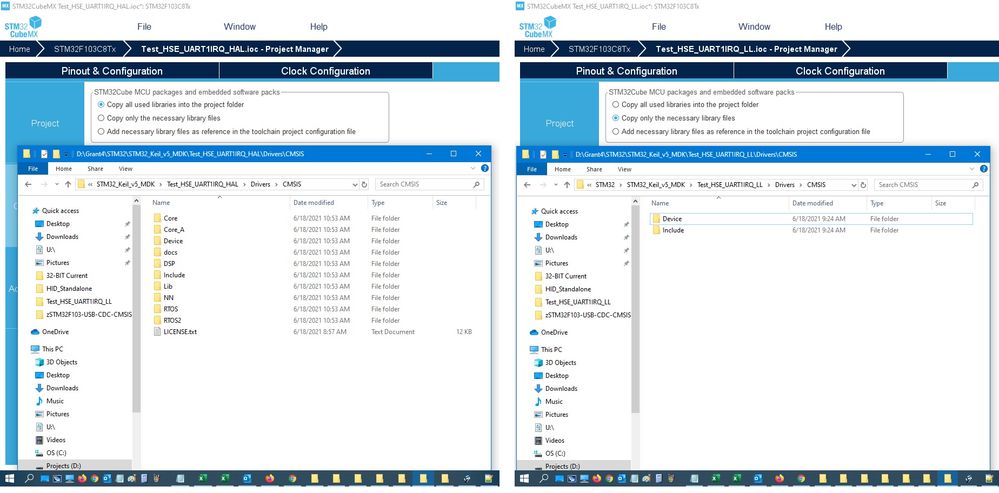Expand address bar history dropdown in HAL Explorer

pos(355,184)
